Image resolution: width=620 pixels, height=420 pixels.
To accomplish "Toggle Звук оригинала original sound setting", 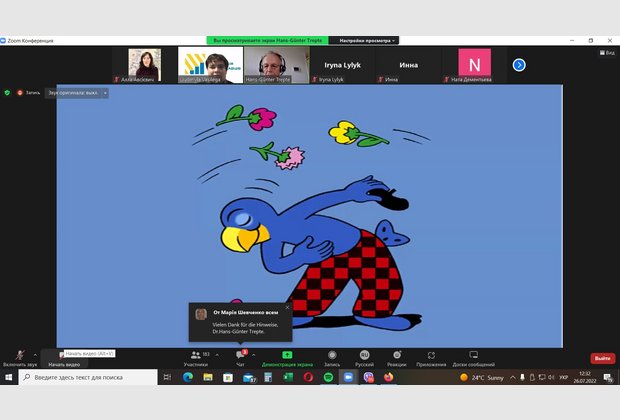I will [x=74, y=93].
